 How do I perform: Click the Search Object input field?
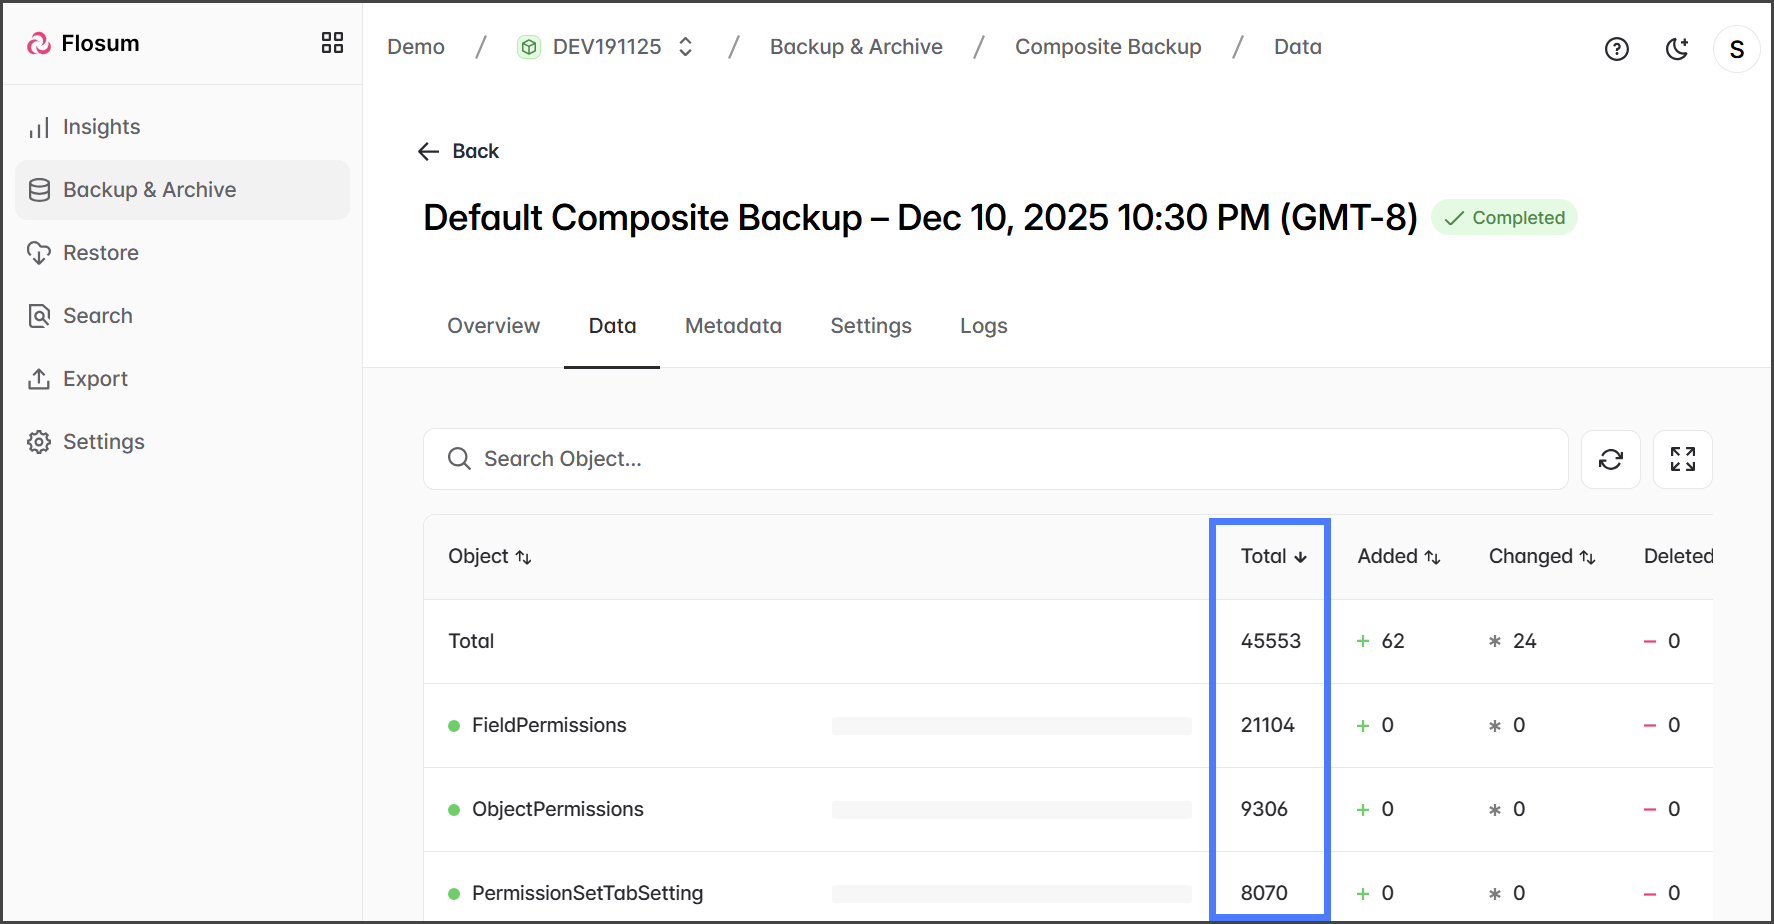click(x=995, y=459)
